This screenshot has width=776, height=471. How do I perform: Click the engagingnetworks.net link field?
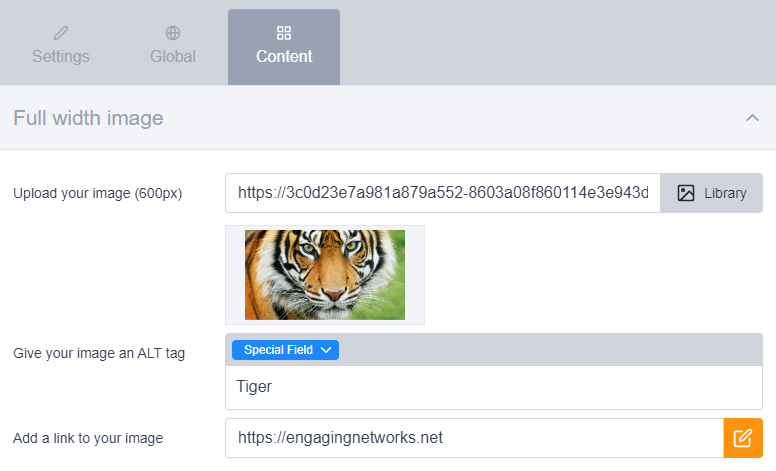click(x=473, y=438)
